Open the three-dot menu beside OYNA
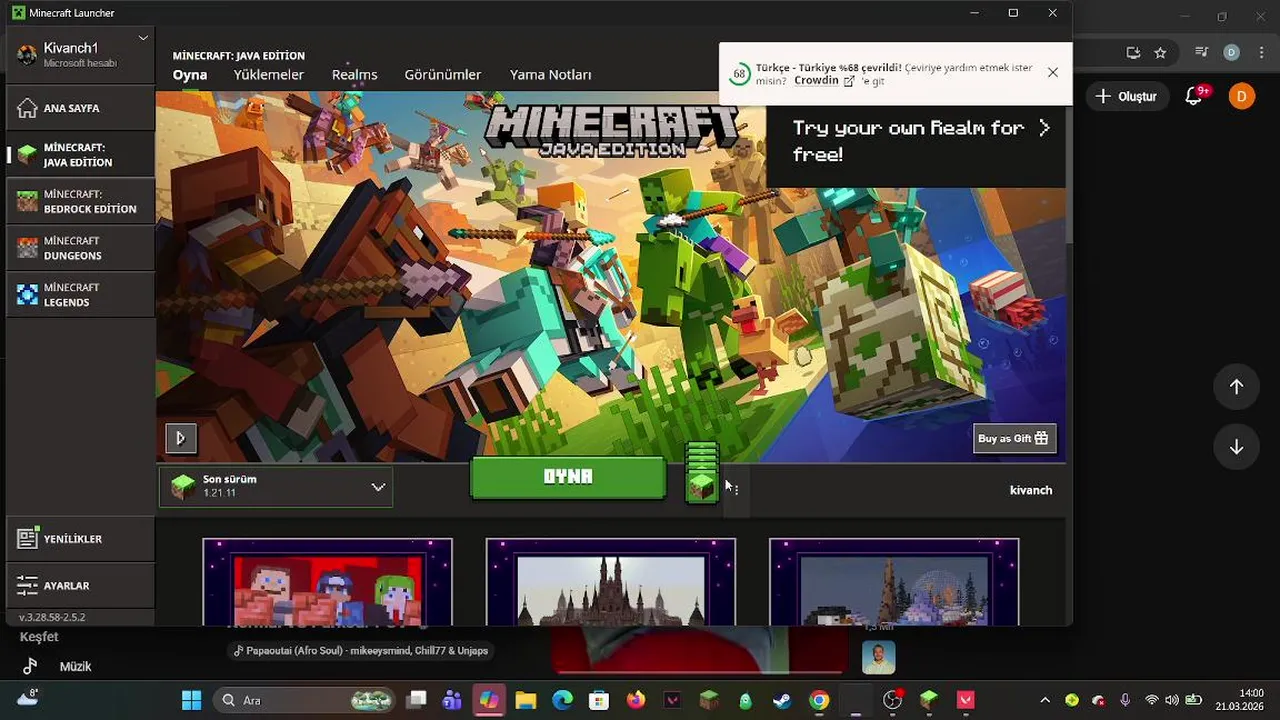 (736, 489)
